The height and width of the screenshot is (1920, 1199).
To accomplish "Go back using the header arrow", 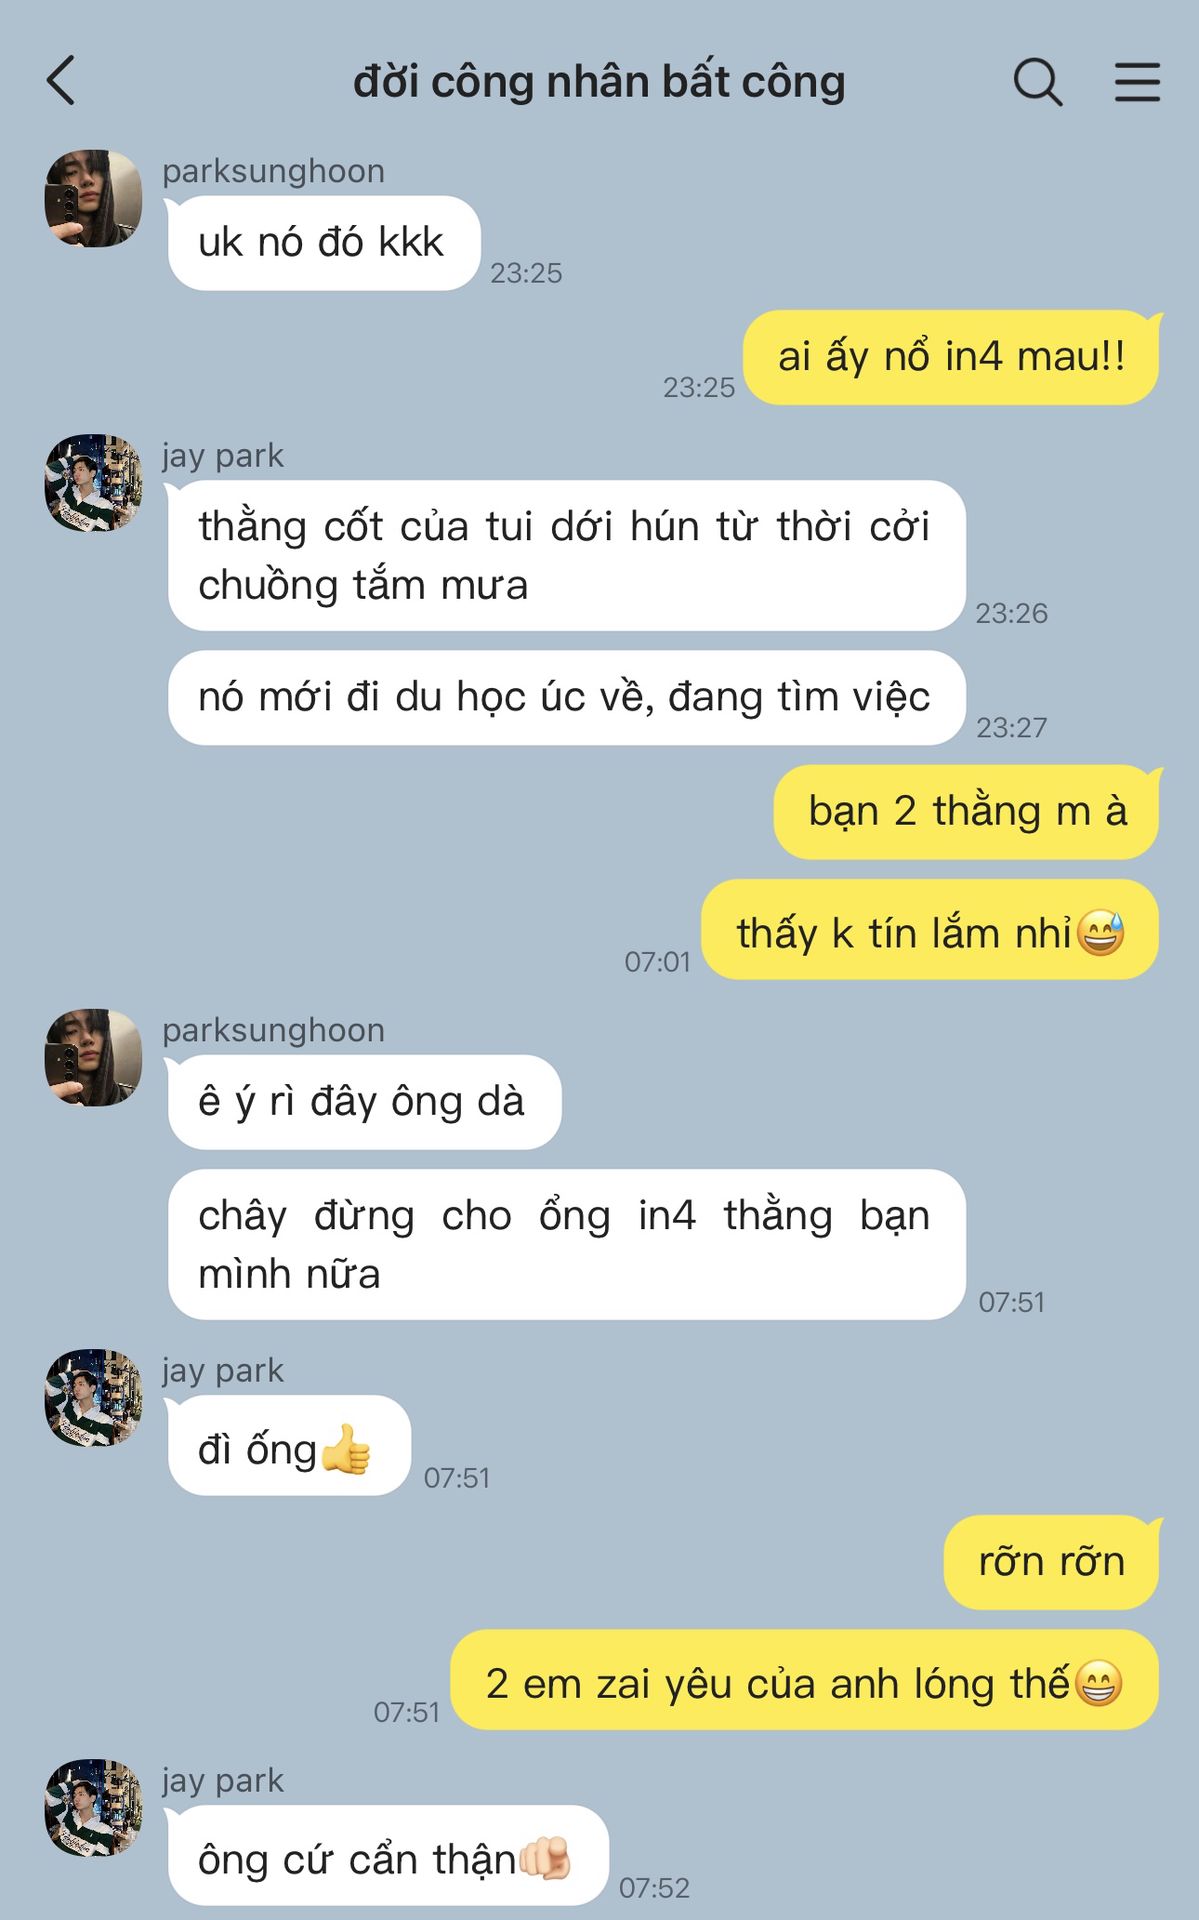I will point(61,81).
